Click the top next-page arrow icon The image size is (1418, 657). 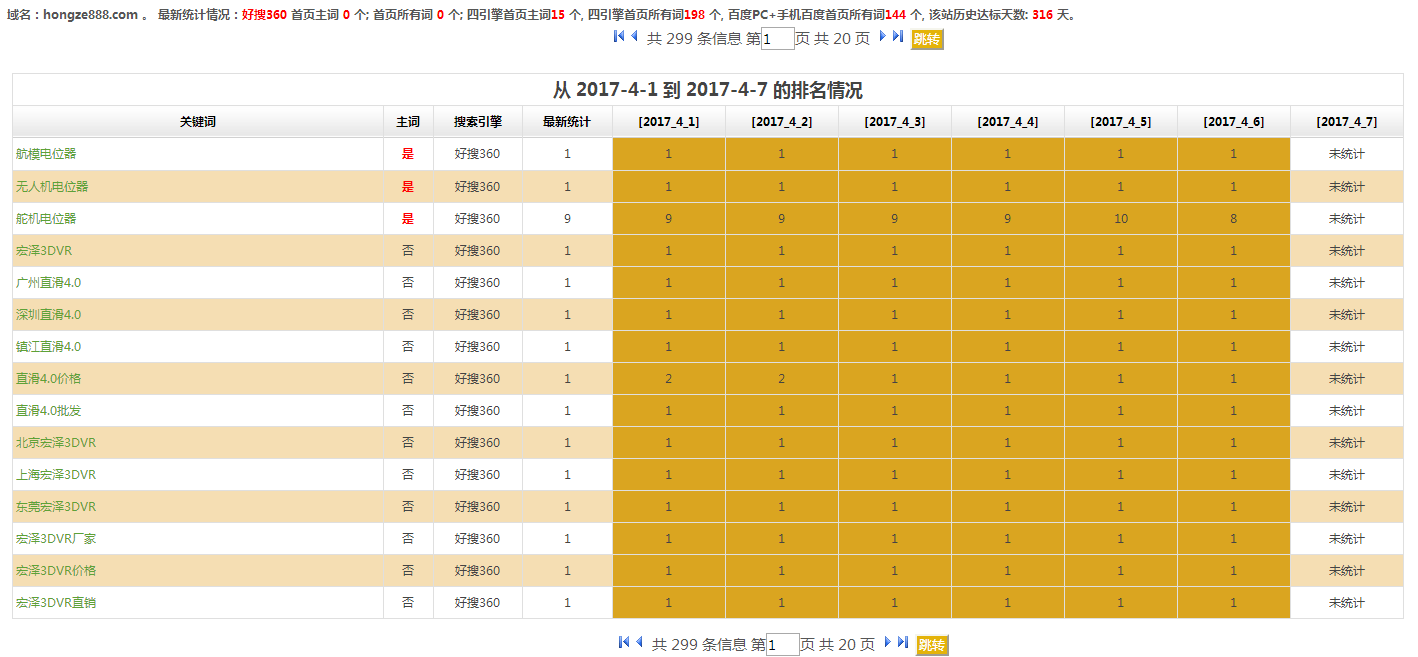(883, 36)
